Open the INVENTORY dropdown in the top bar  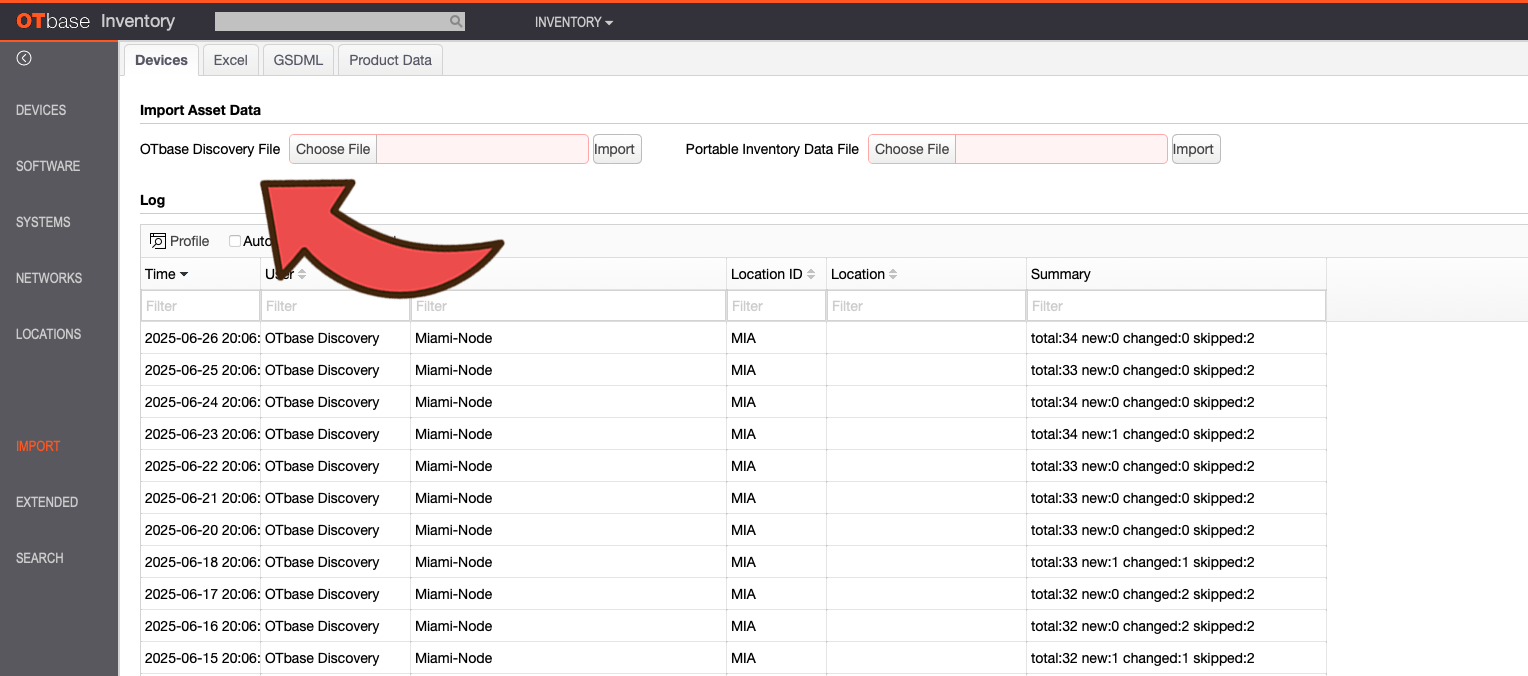(x=573, y=21)
